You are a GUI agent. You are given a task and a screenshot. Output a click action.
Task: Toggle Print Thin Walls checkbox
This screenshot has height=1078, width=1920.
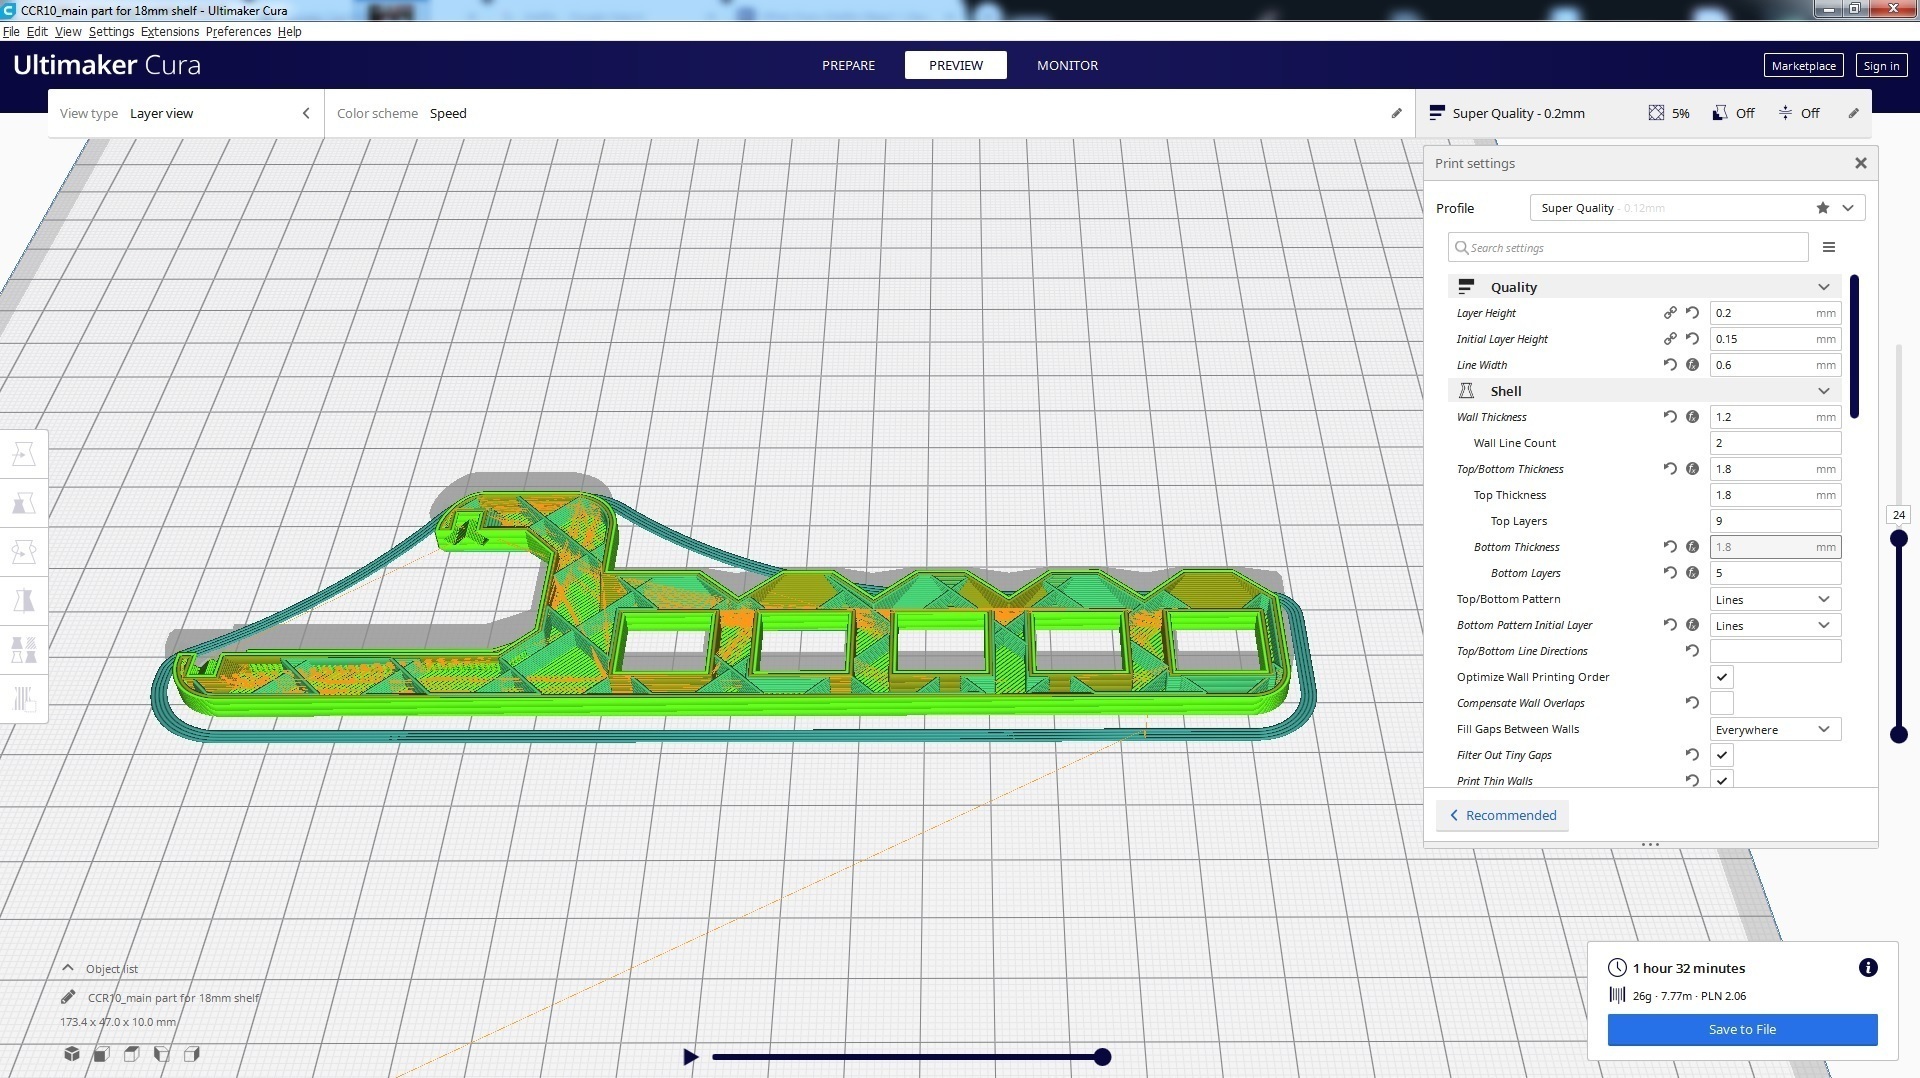click(x=1722, y=779)
